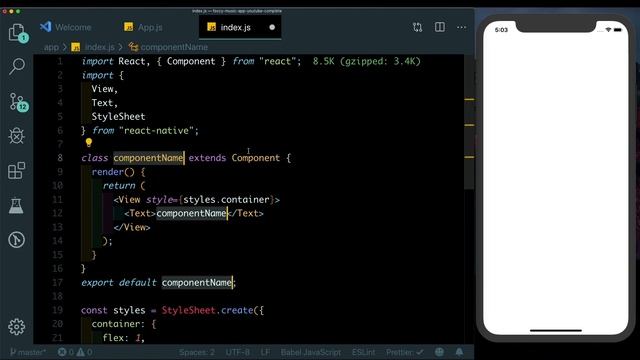Click index.js in the breadcrumb

coord(93,47)
